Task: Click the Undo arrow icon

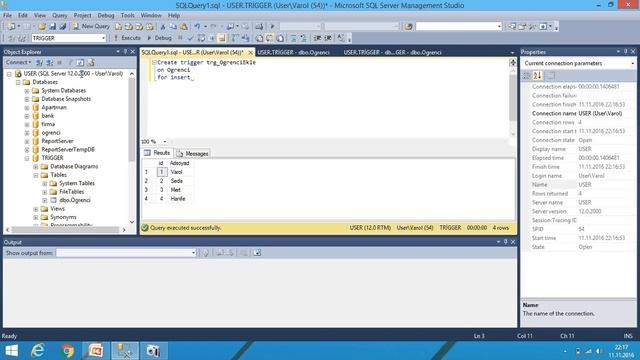Action: coord(197,26)
